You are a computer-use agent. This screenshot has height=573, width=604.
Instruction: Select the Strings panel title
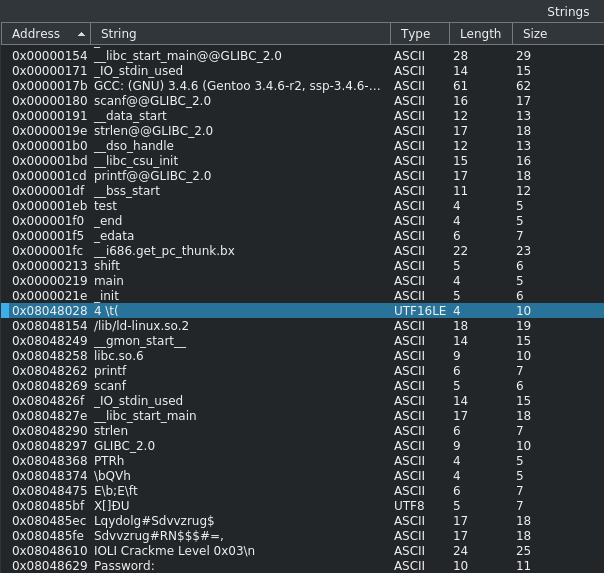568,12
